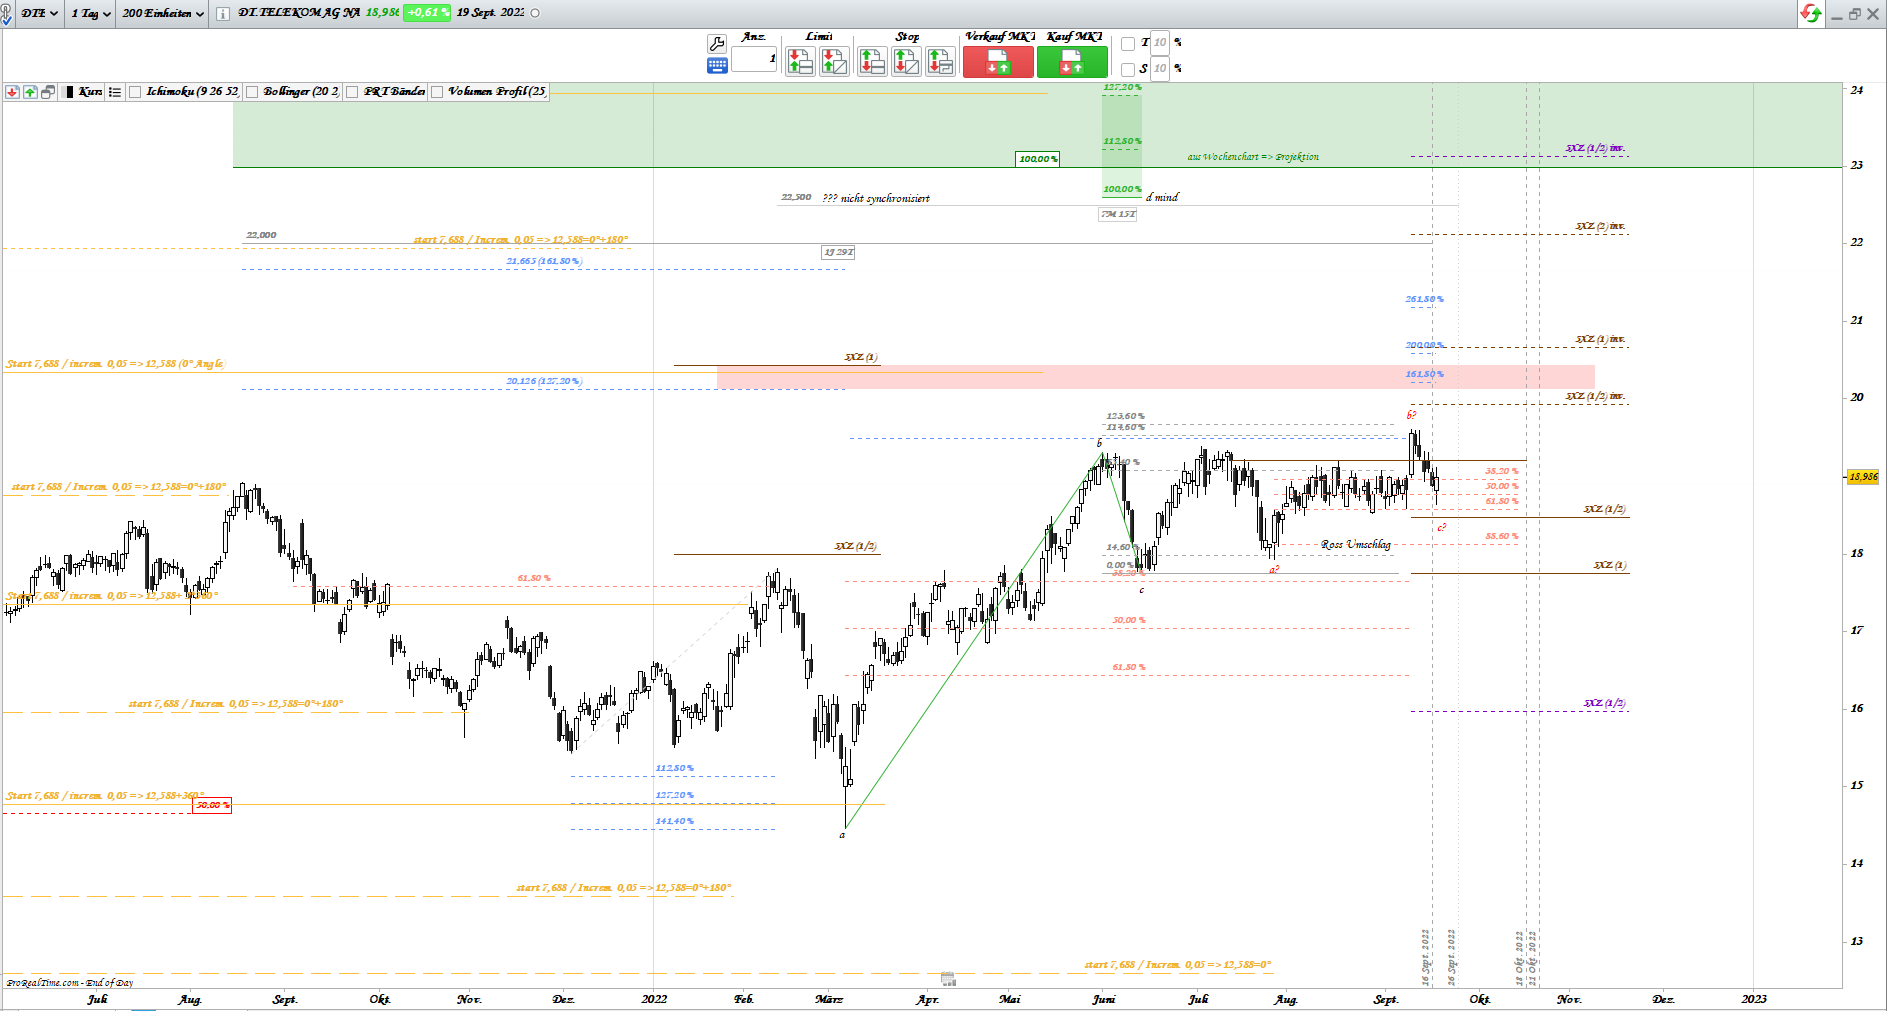Click the 19 Sept. 2022 date text
Viewport: 1887px width, 1011px height.
click(x=490, y=13)
